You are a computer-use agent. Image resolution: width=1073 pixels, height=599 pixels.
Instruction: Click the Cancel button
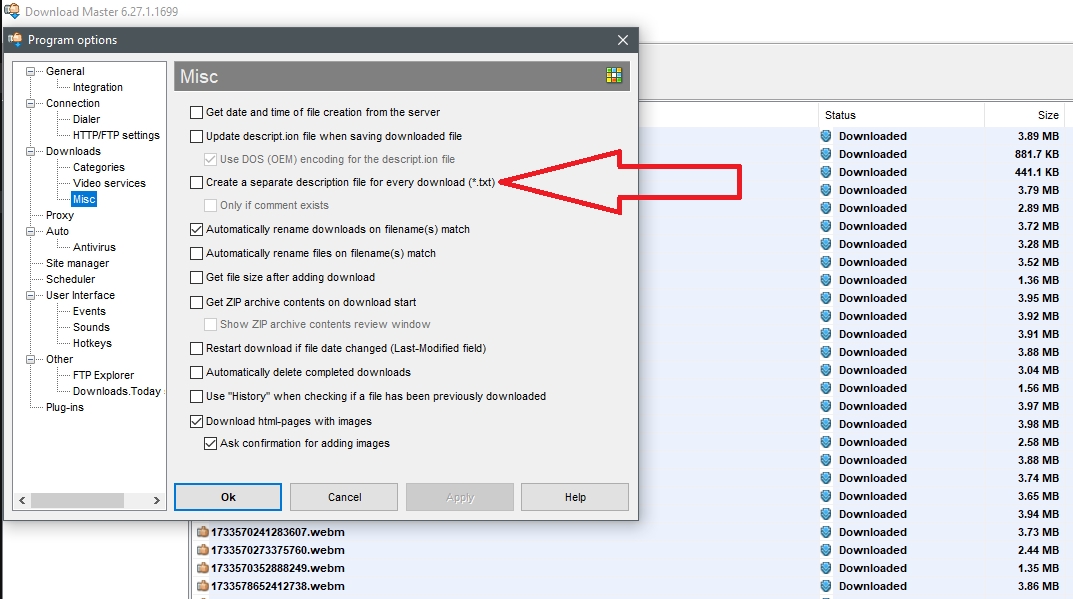[x=344, y=497]
